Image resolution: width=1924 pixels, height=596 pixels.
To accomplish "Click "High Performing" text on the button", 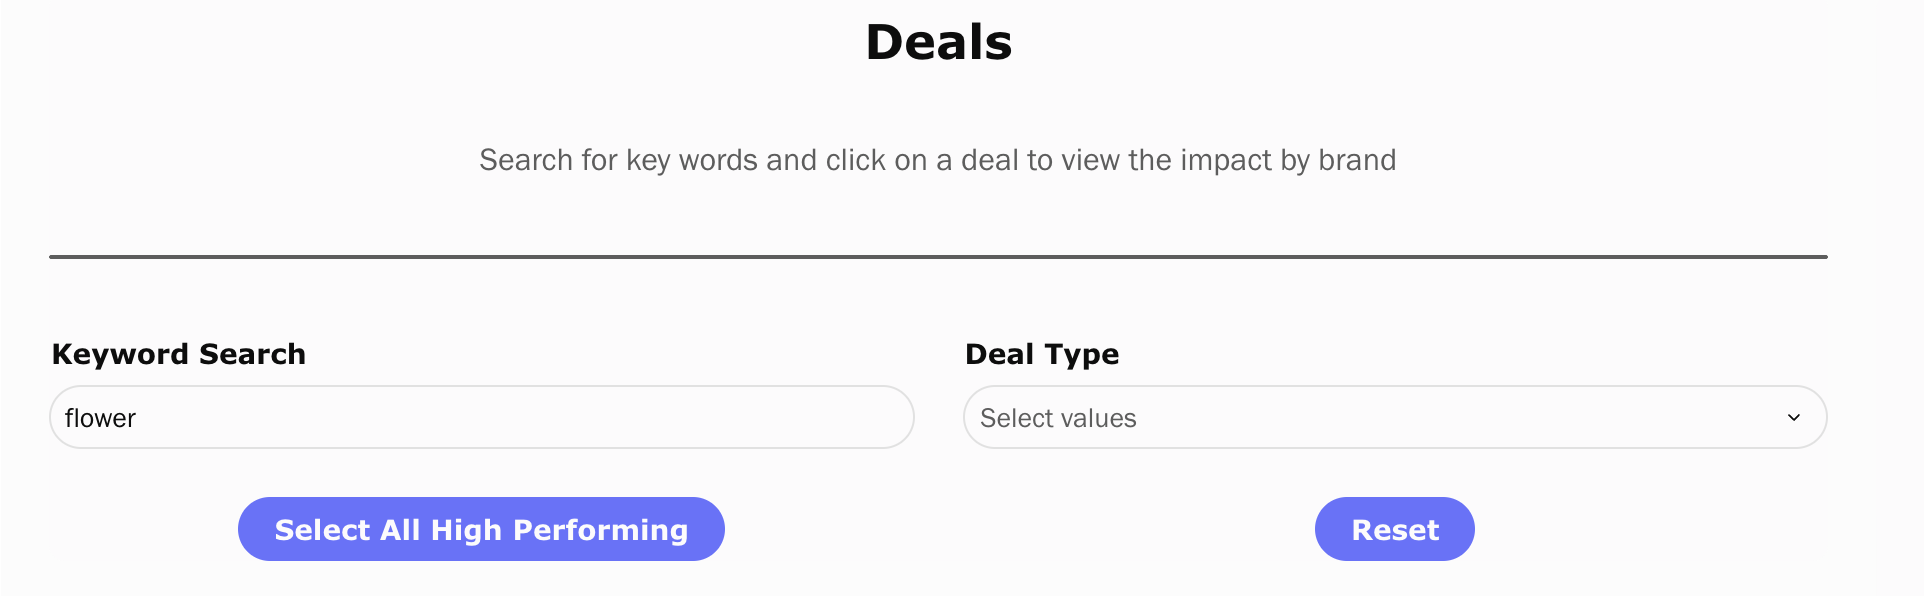I will click(x=559, y=530).
